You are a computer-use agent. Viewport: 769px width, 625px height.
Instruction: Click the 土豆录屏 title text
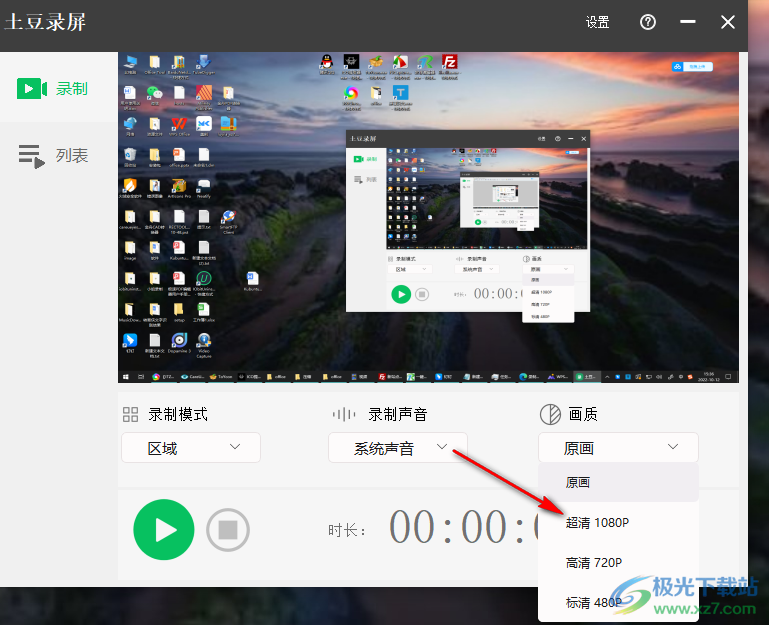click(x=46, y=22)
